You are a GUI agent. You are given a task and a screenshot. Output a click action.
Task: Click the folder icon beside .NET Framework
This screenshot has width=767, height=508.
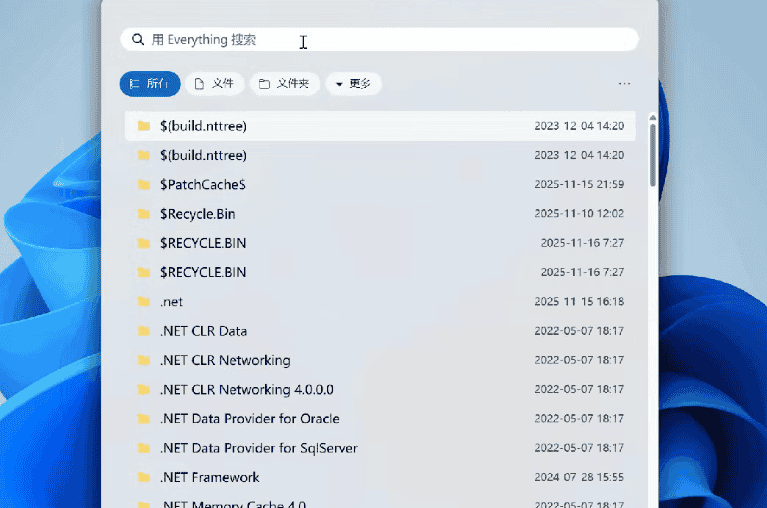pyautogui.click(x=144, y=477)
